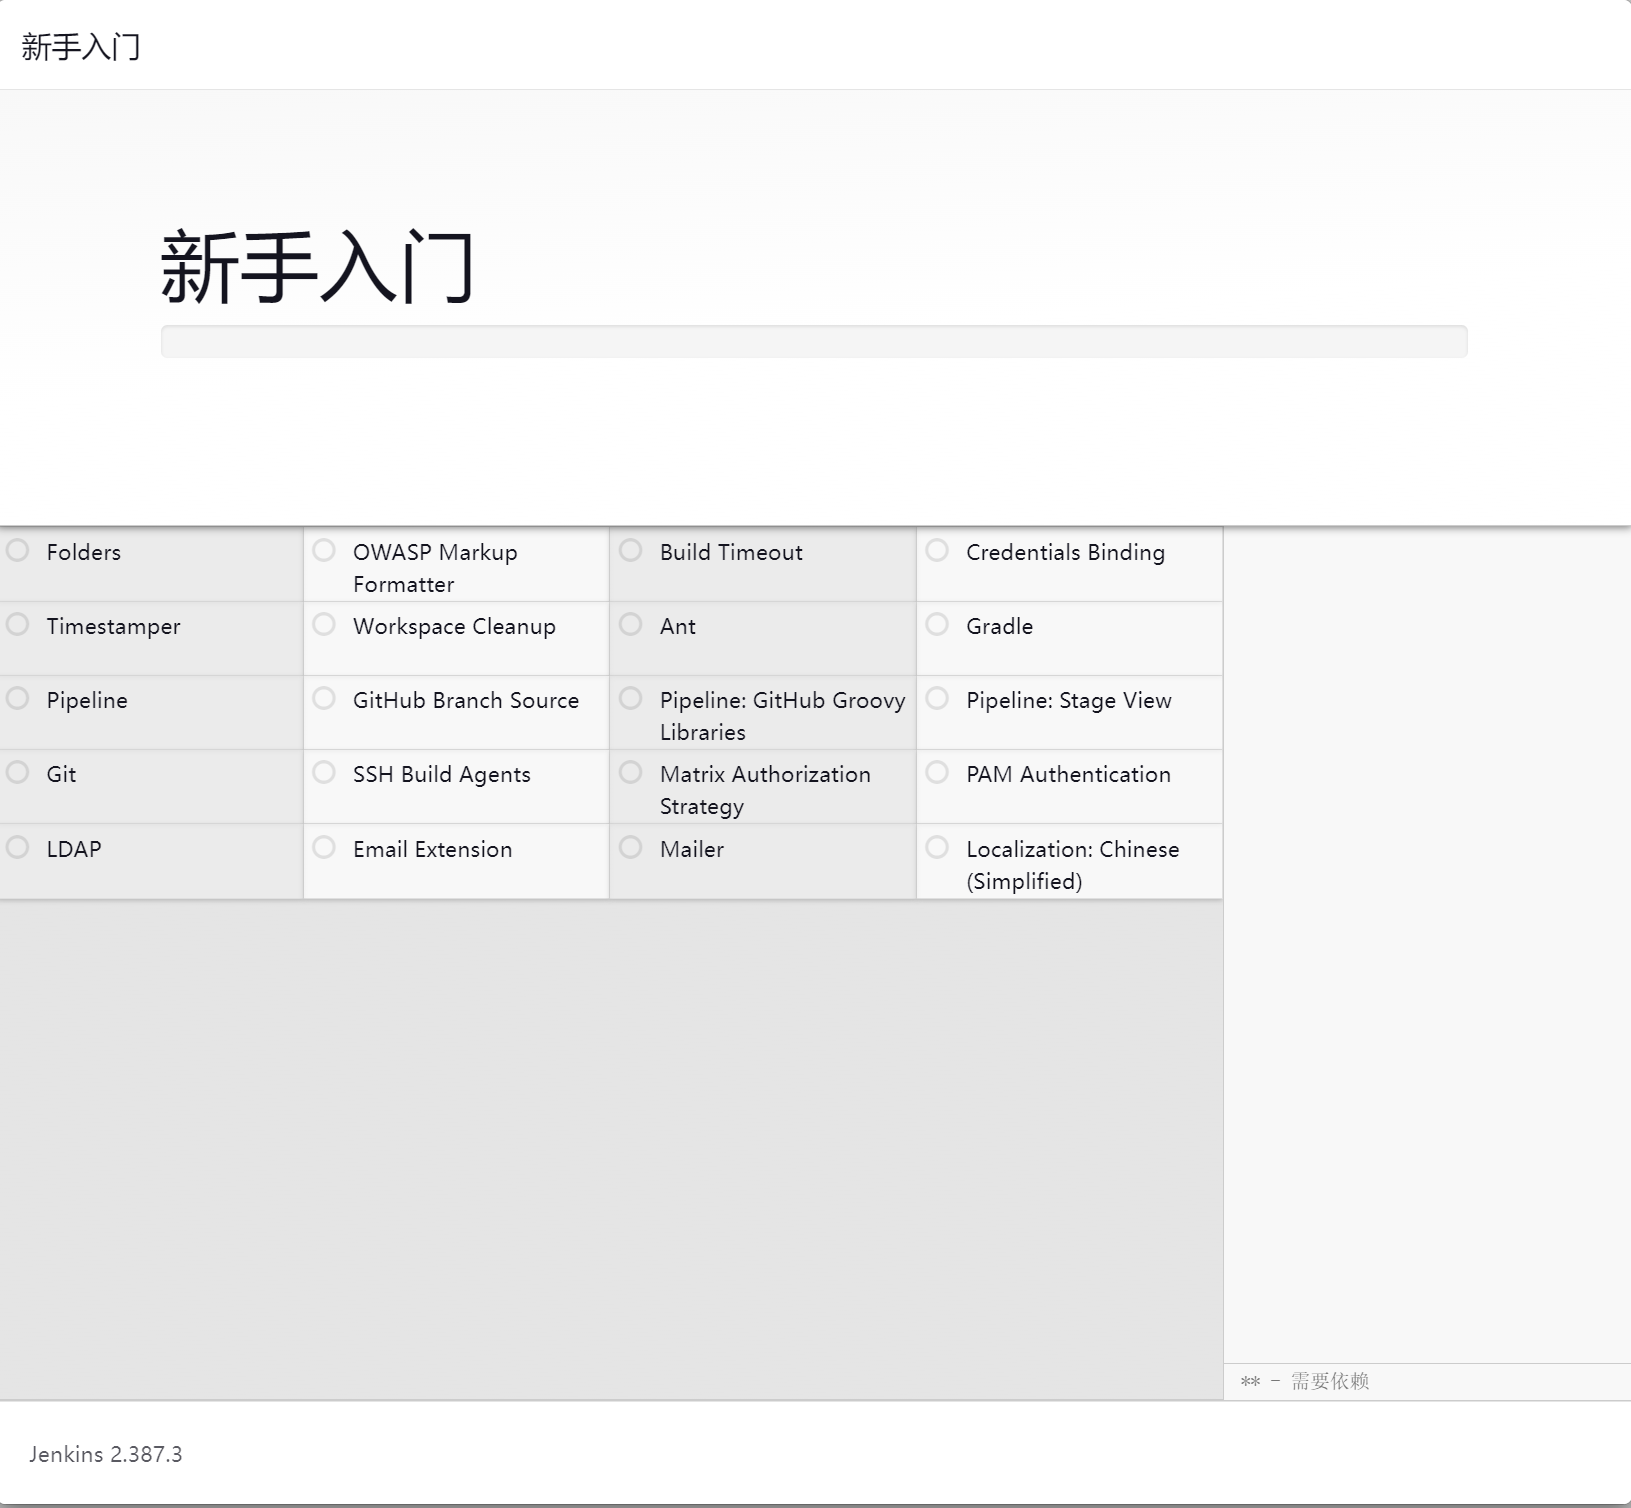This screenshot has height=1508, width=1631.
Task: Click the Mailer plugin name
Action: pos(692,849)
